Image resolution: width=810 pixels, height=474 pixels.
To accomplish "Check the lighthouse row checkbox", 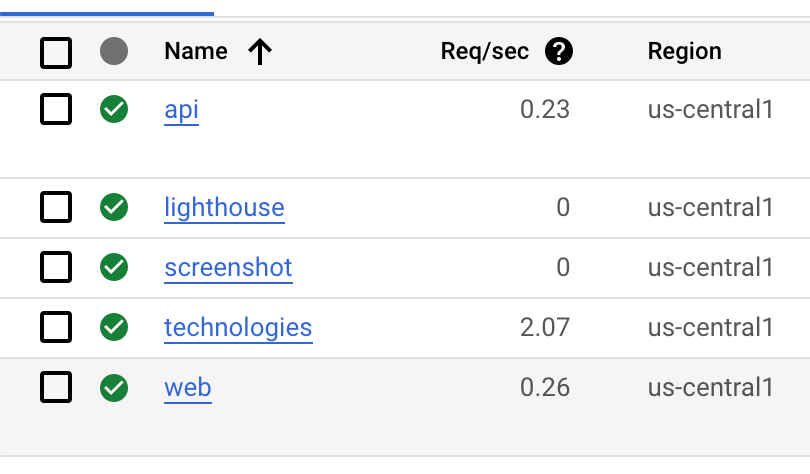I will (x=56, y=208).
